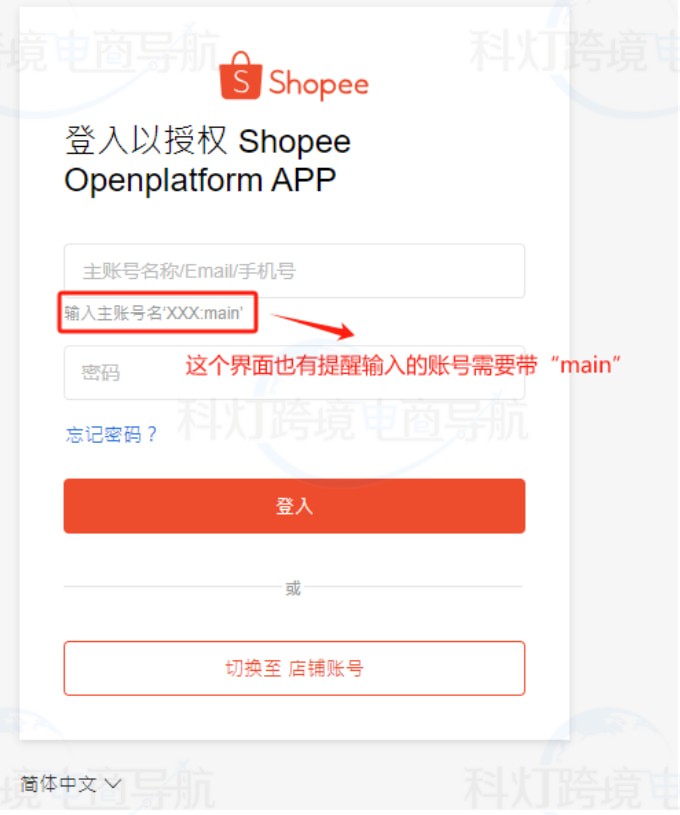Click the orange 登入 button
This screenshot has height=815, width=680.
tap(294, 506)
